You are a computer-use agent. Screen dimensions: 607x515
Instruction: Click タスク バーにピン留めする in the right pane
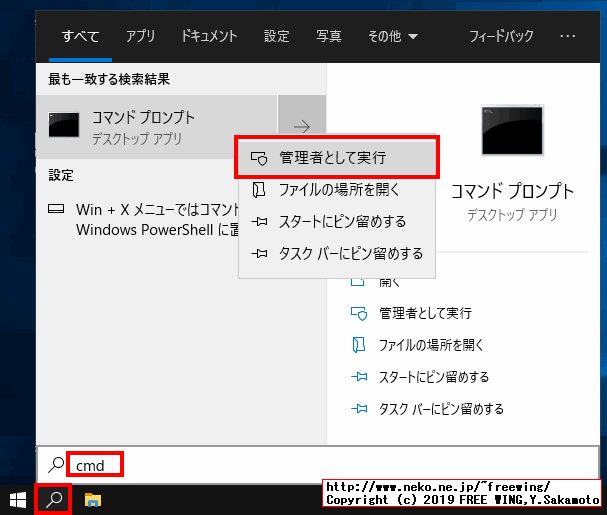point(441,409)
